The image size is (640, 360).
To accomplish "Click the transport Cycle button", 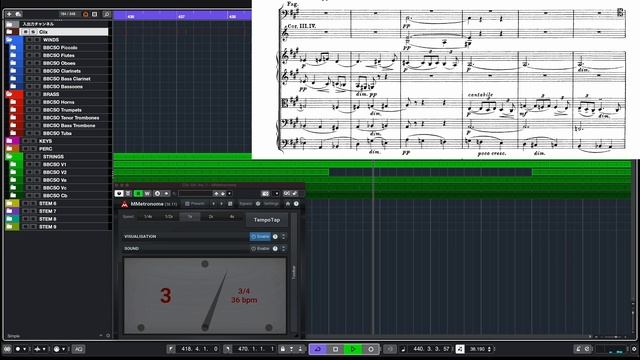I will pos(318,349).
